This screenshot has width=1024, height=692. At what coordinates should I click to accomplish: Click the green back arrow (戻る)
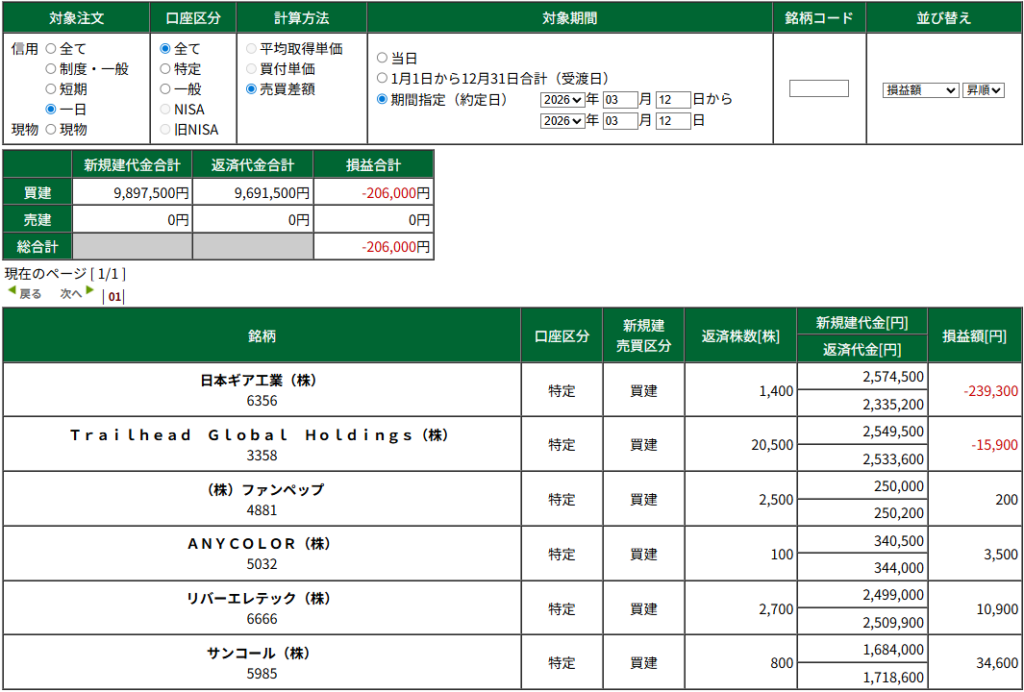pyautogui.click(x=12, y=291)
